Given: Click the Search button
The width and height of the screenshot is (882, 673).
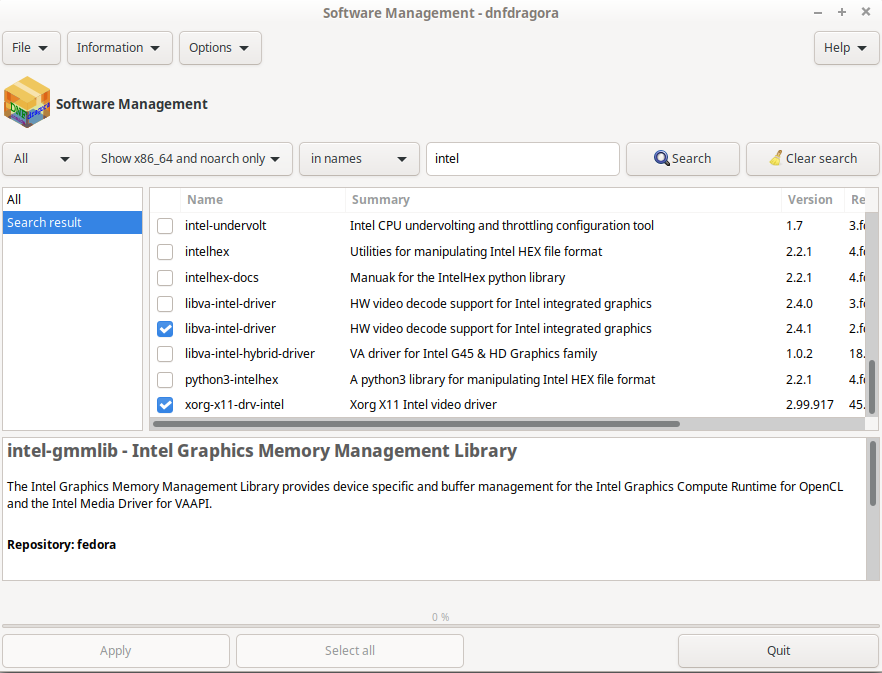Looking at the screenshot, I should pyautogui.click(x=682, y=159).
